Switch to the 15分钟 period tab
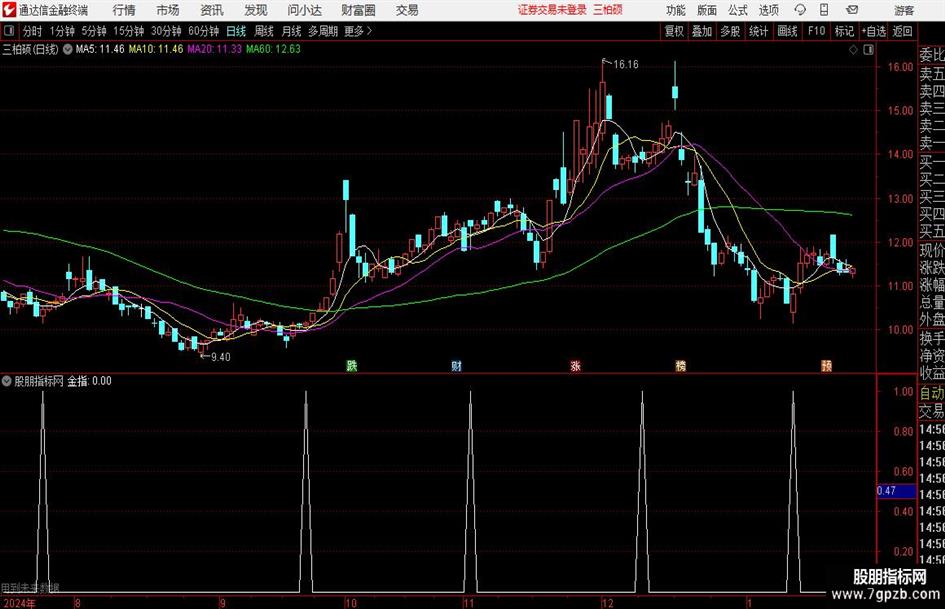 (129, 31)
